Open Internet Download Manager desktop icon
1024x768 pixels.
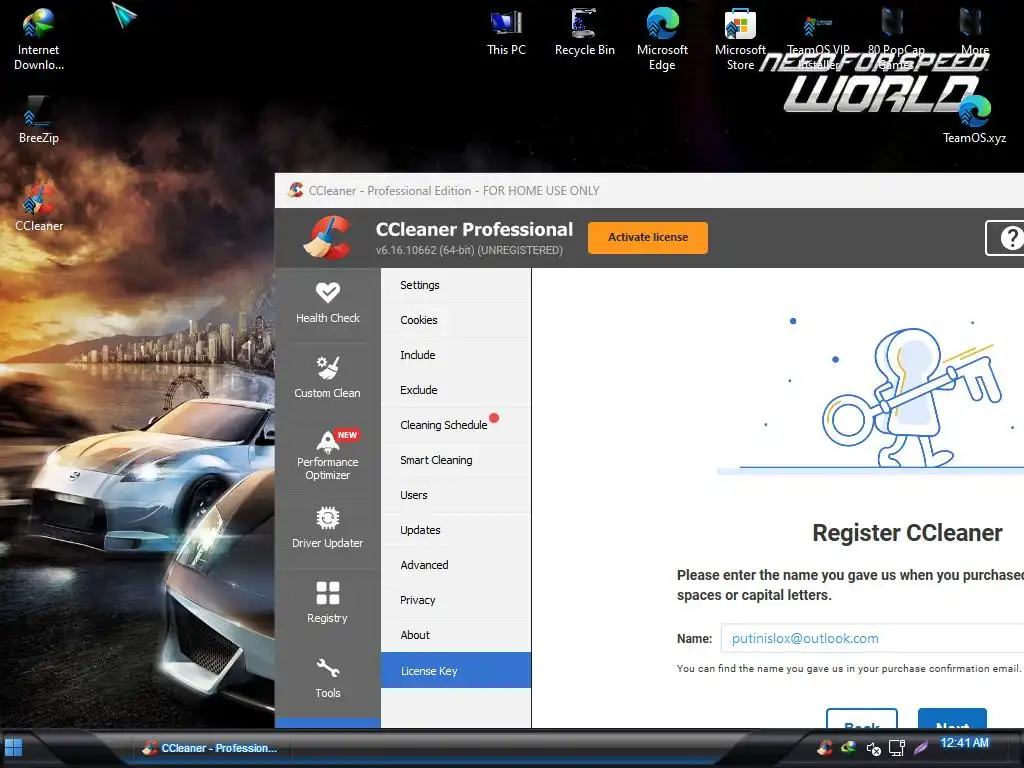tap(39, 39)
